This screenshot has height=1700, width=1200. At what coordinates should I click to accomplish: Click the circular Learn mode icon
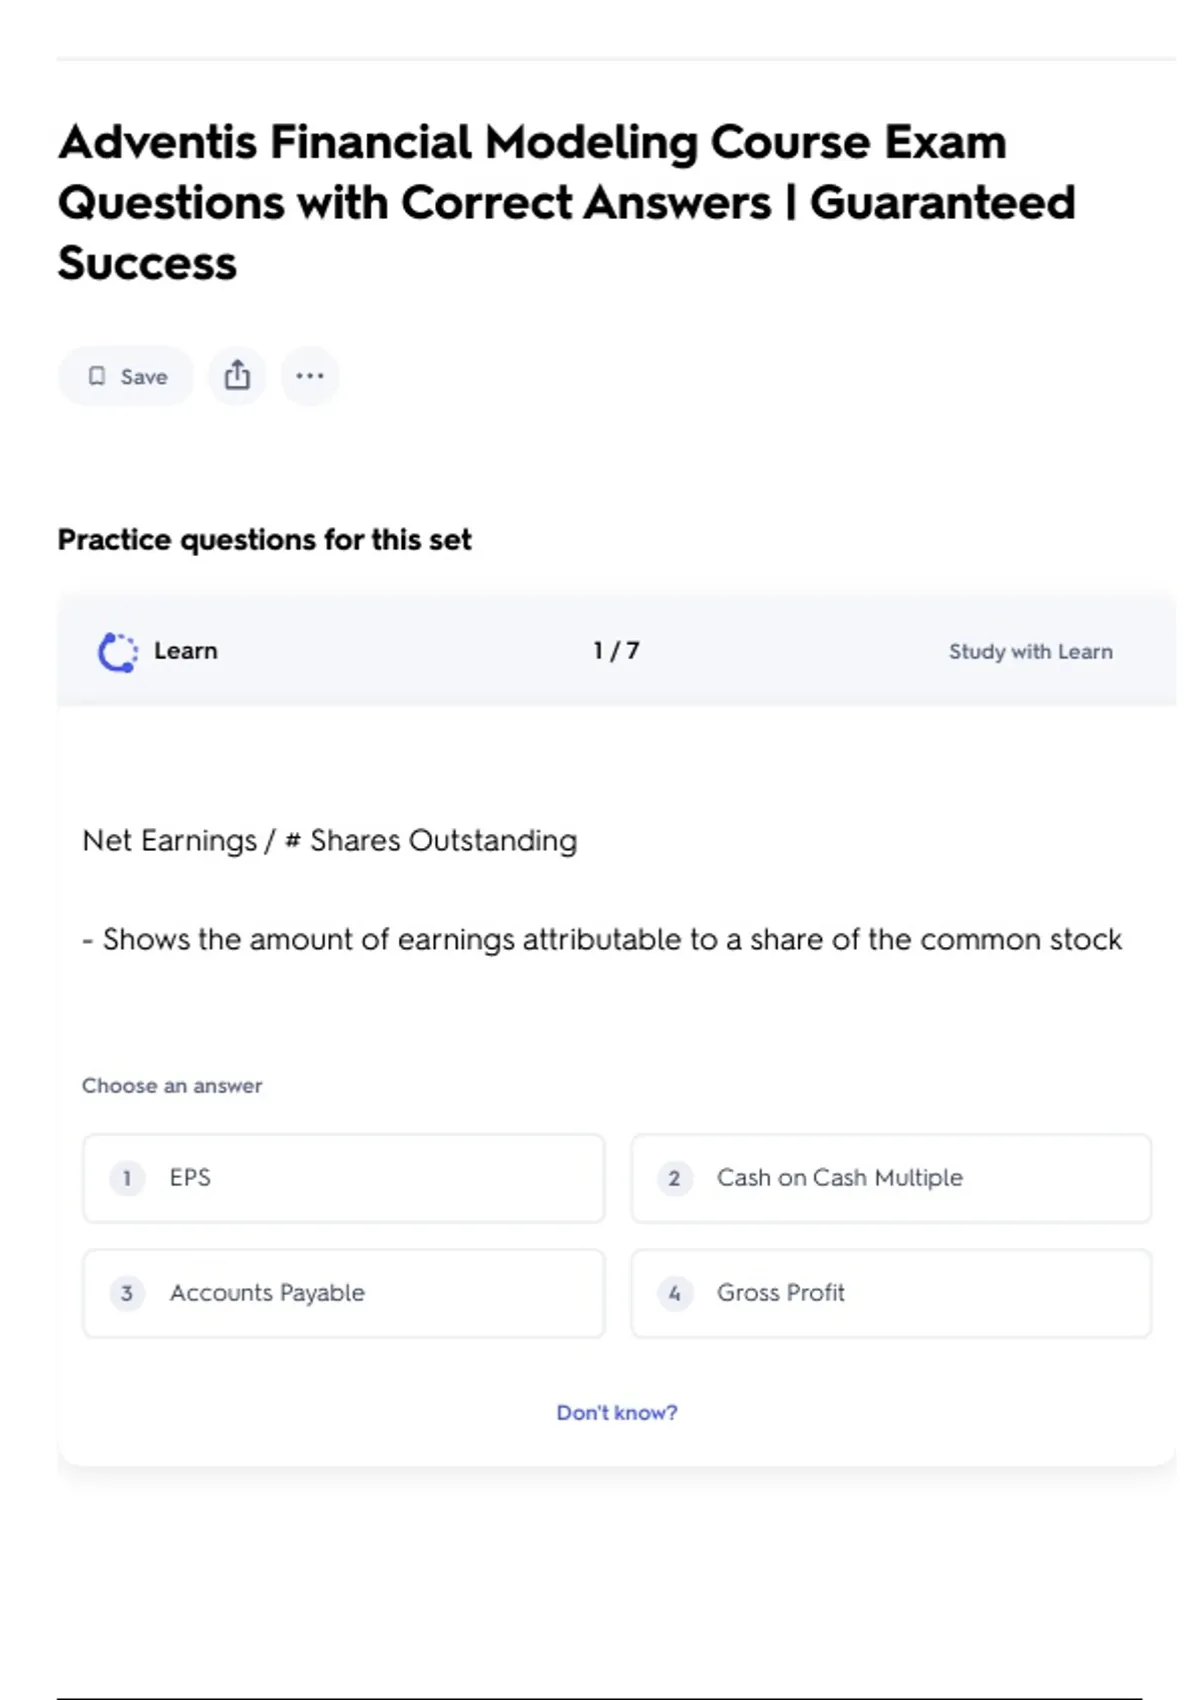click(118, 652)
